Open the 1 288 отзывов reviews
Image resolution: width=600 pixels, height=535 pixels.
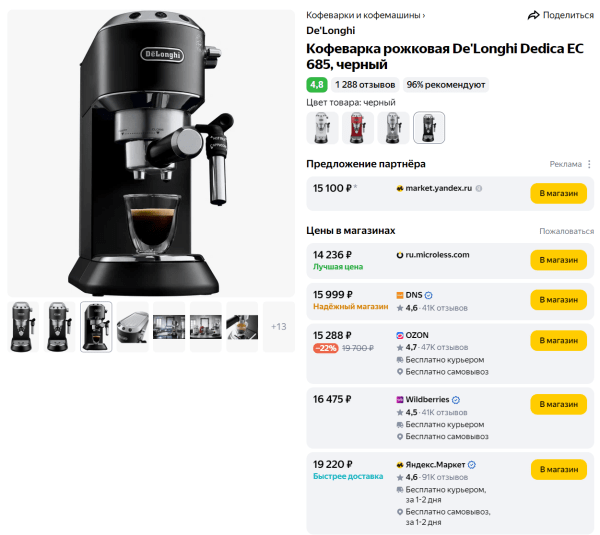coord(365,85)
